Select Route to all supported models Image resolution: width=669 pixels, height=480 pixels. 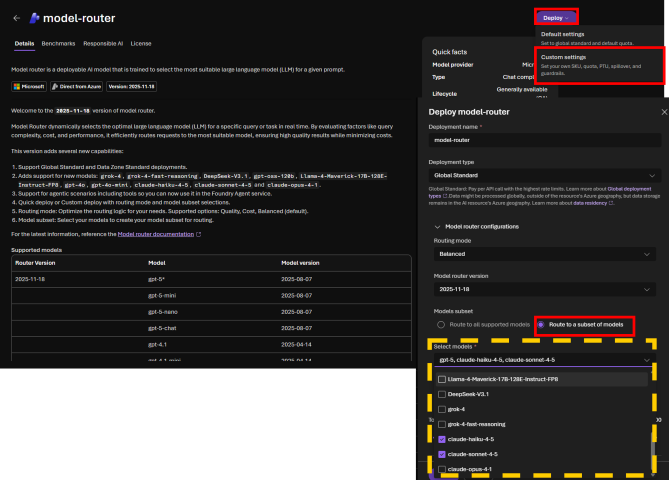[x=442, y=325]
